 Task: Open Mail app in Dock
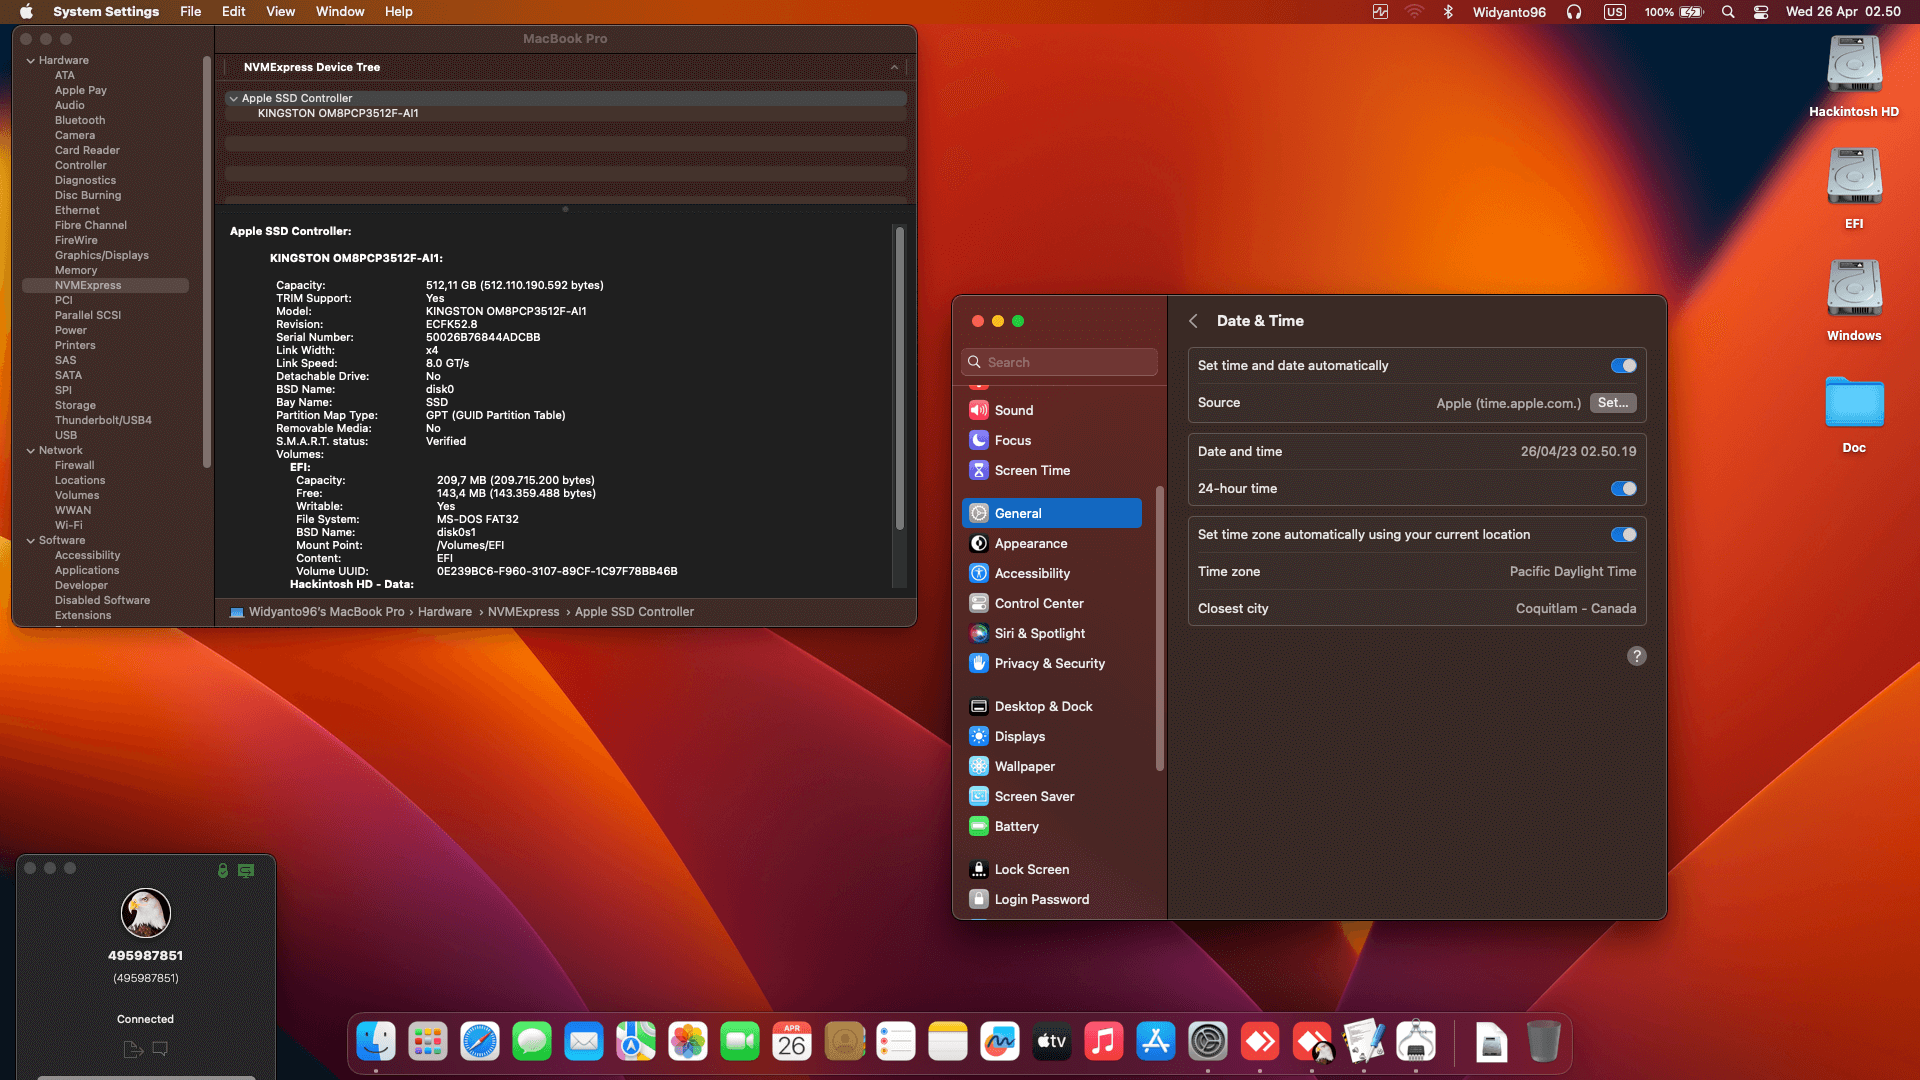(584, 1042)
